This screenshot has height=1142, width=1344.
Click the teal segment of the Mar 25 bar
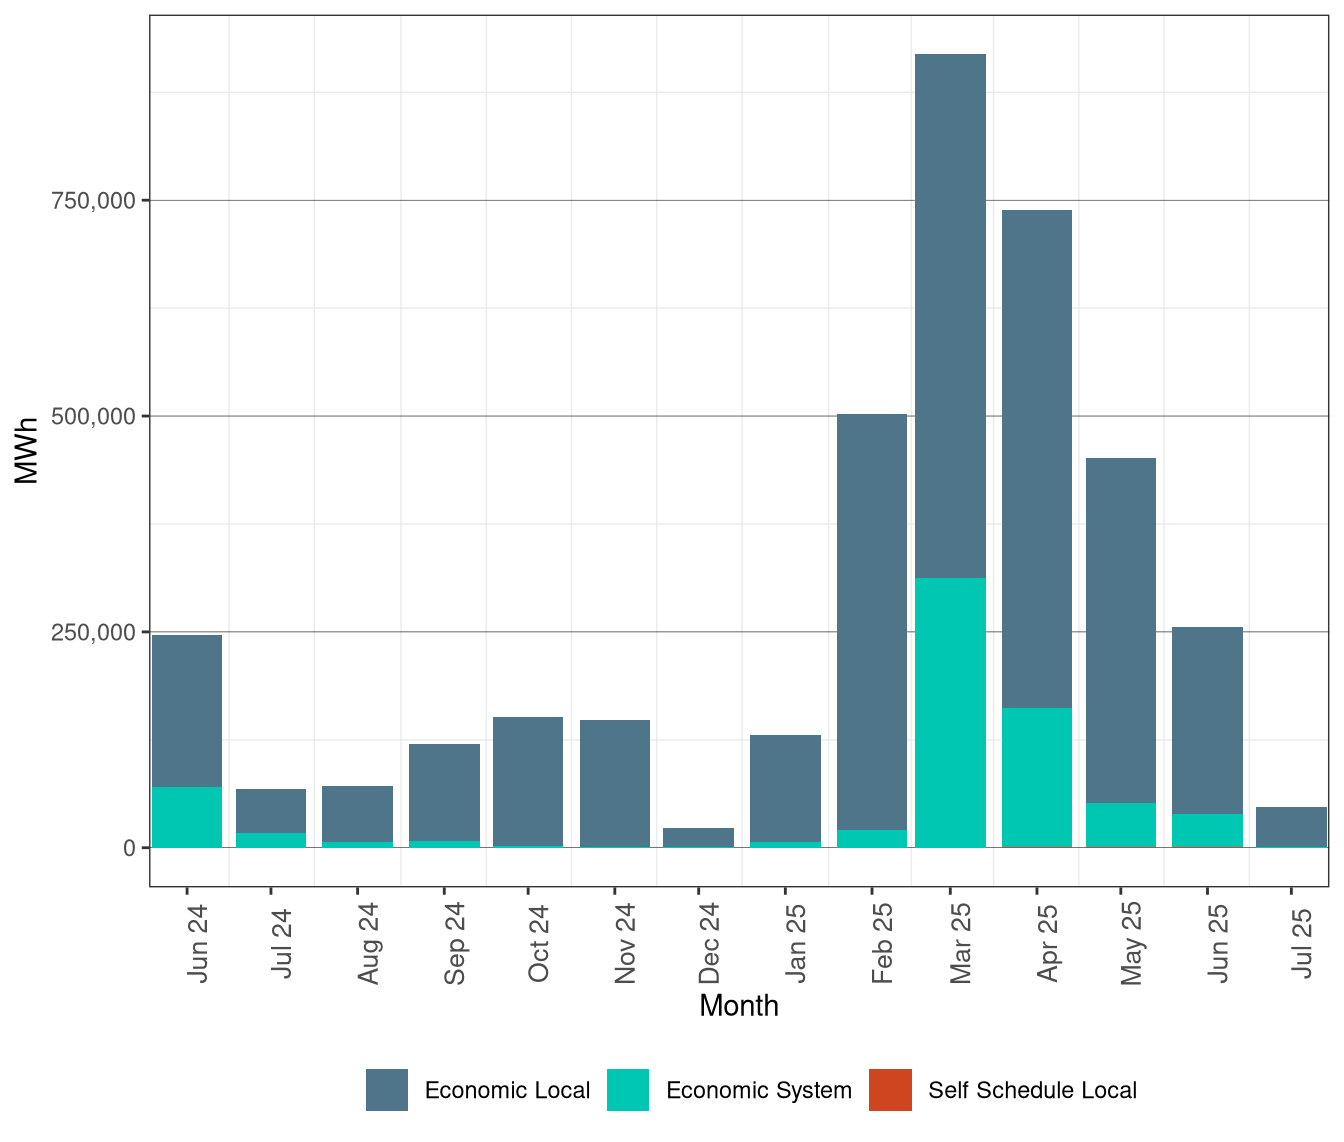950,712
